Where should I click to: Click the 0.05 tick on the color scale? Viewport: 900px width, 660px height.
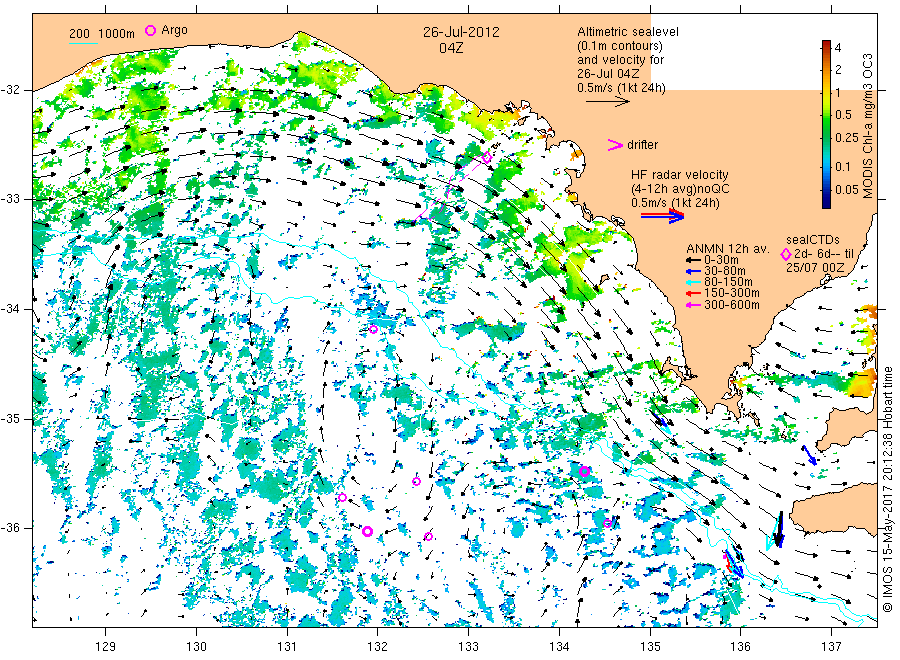point(847,190)
